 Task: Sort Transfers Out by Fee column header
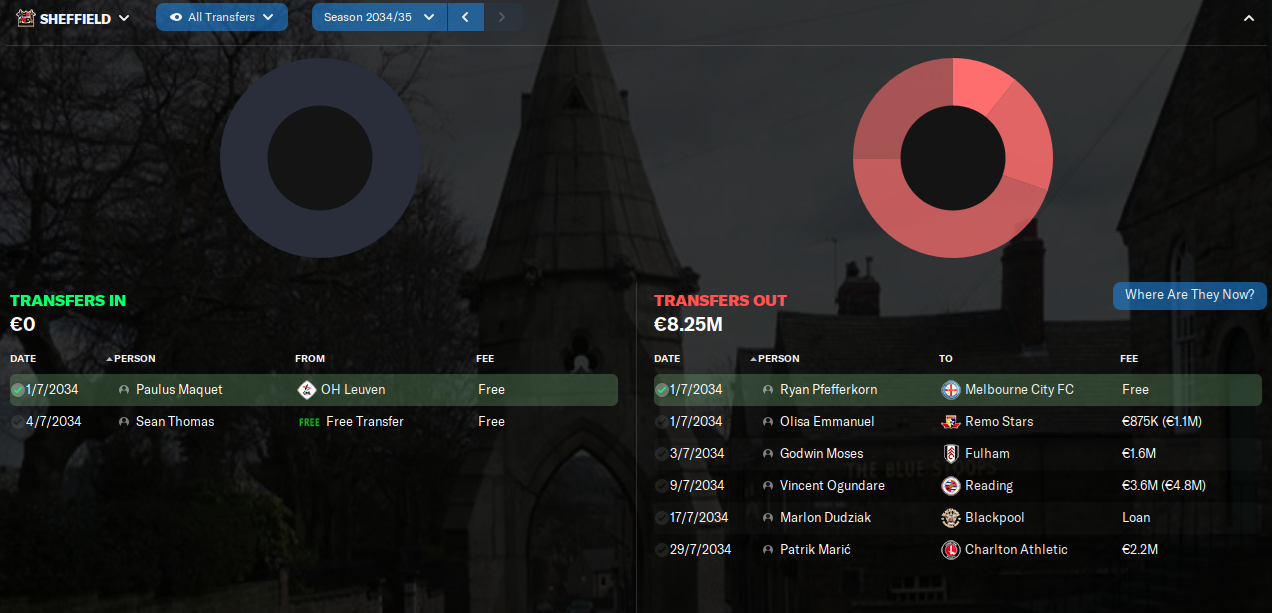[1129, 359]
